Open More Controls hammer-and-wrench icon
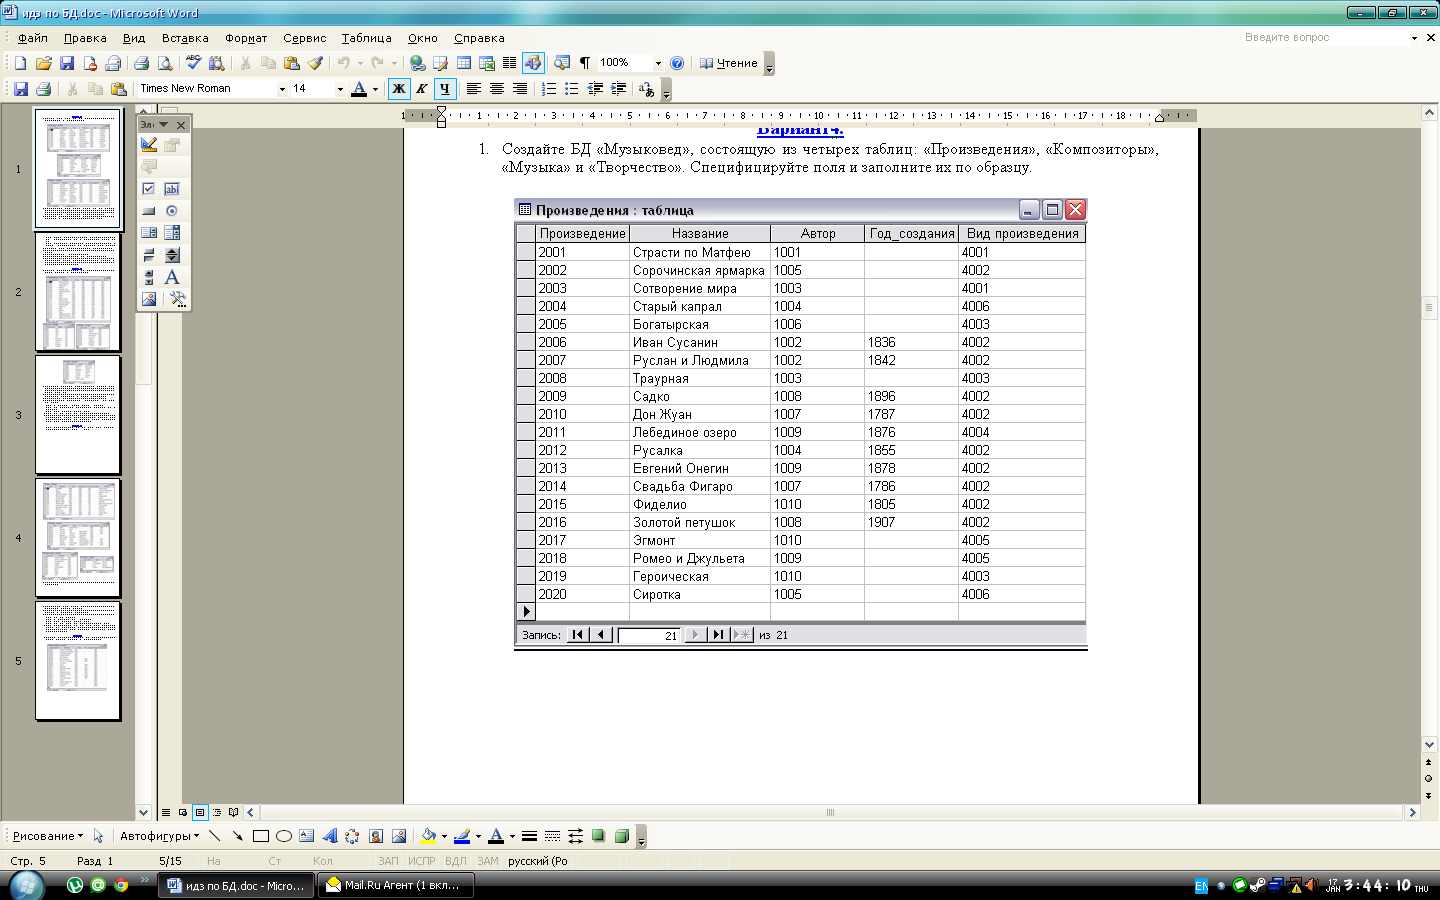This screenshot has width=1440, height=900. point(178,299)
